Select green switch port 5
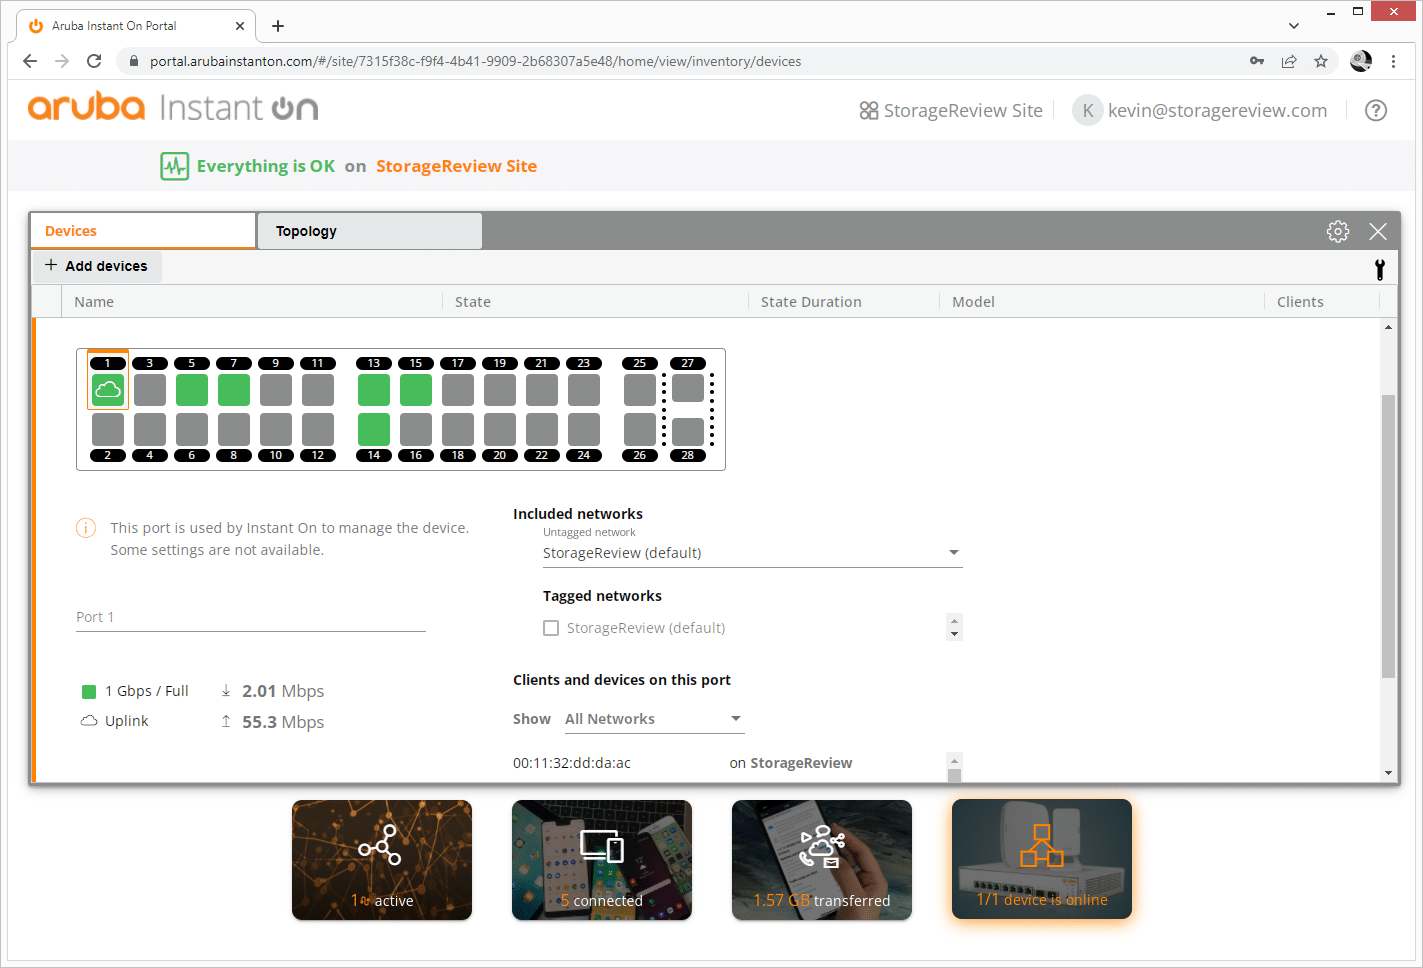 click(192, 390)
